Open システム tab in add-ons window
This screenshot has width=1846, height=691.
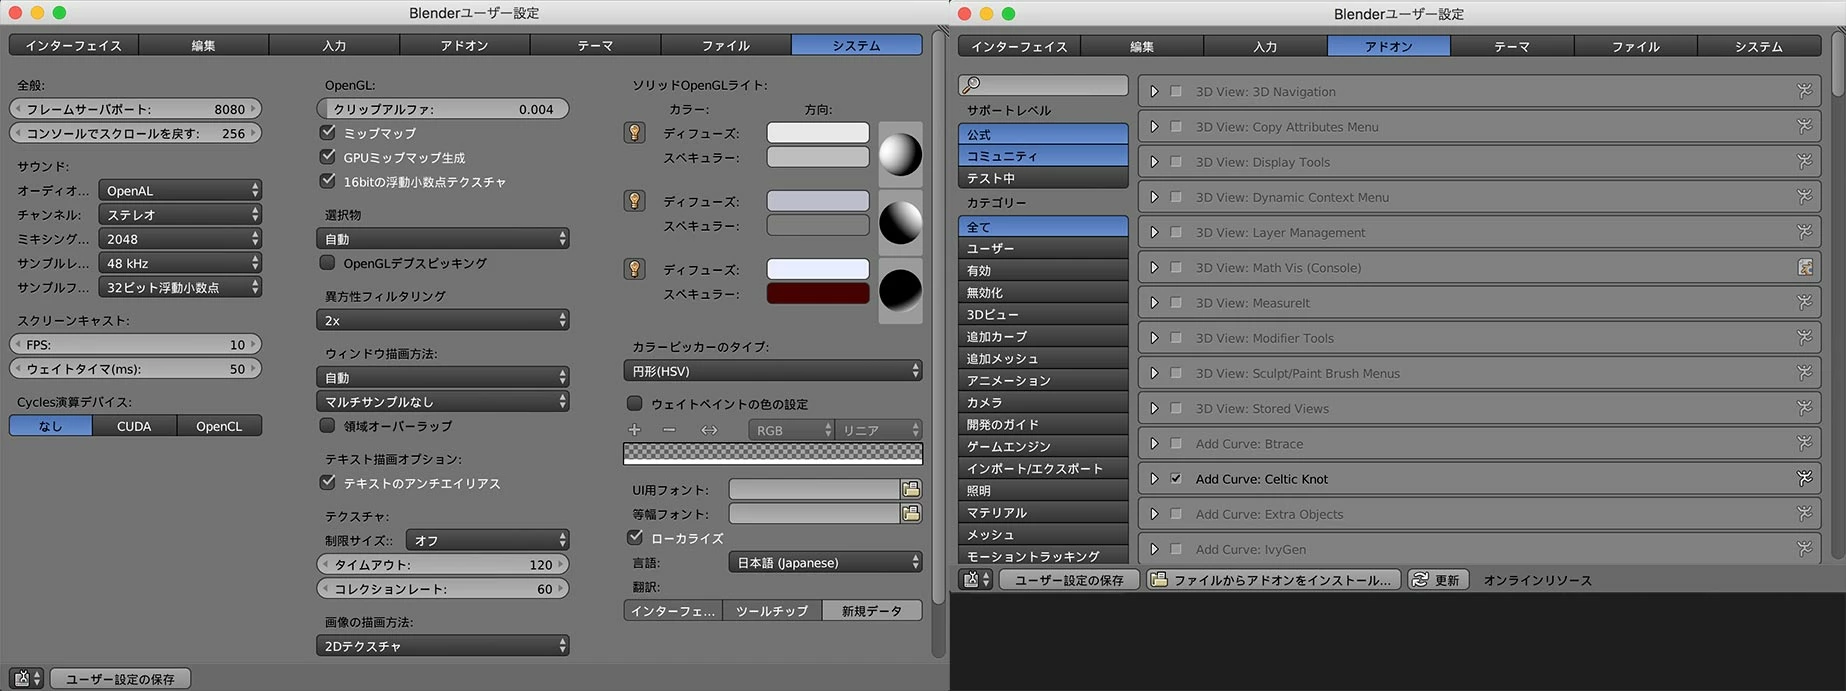coord(1759,46)
